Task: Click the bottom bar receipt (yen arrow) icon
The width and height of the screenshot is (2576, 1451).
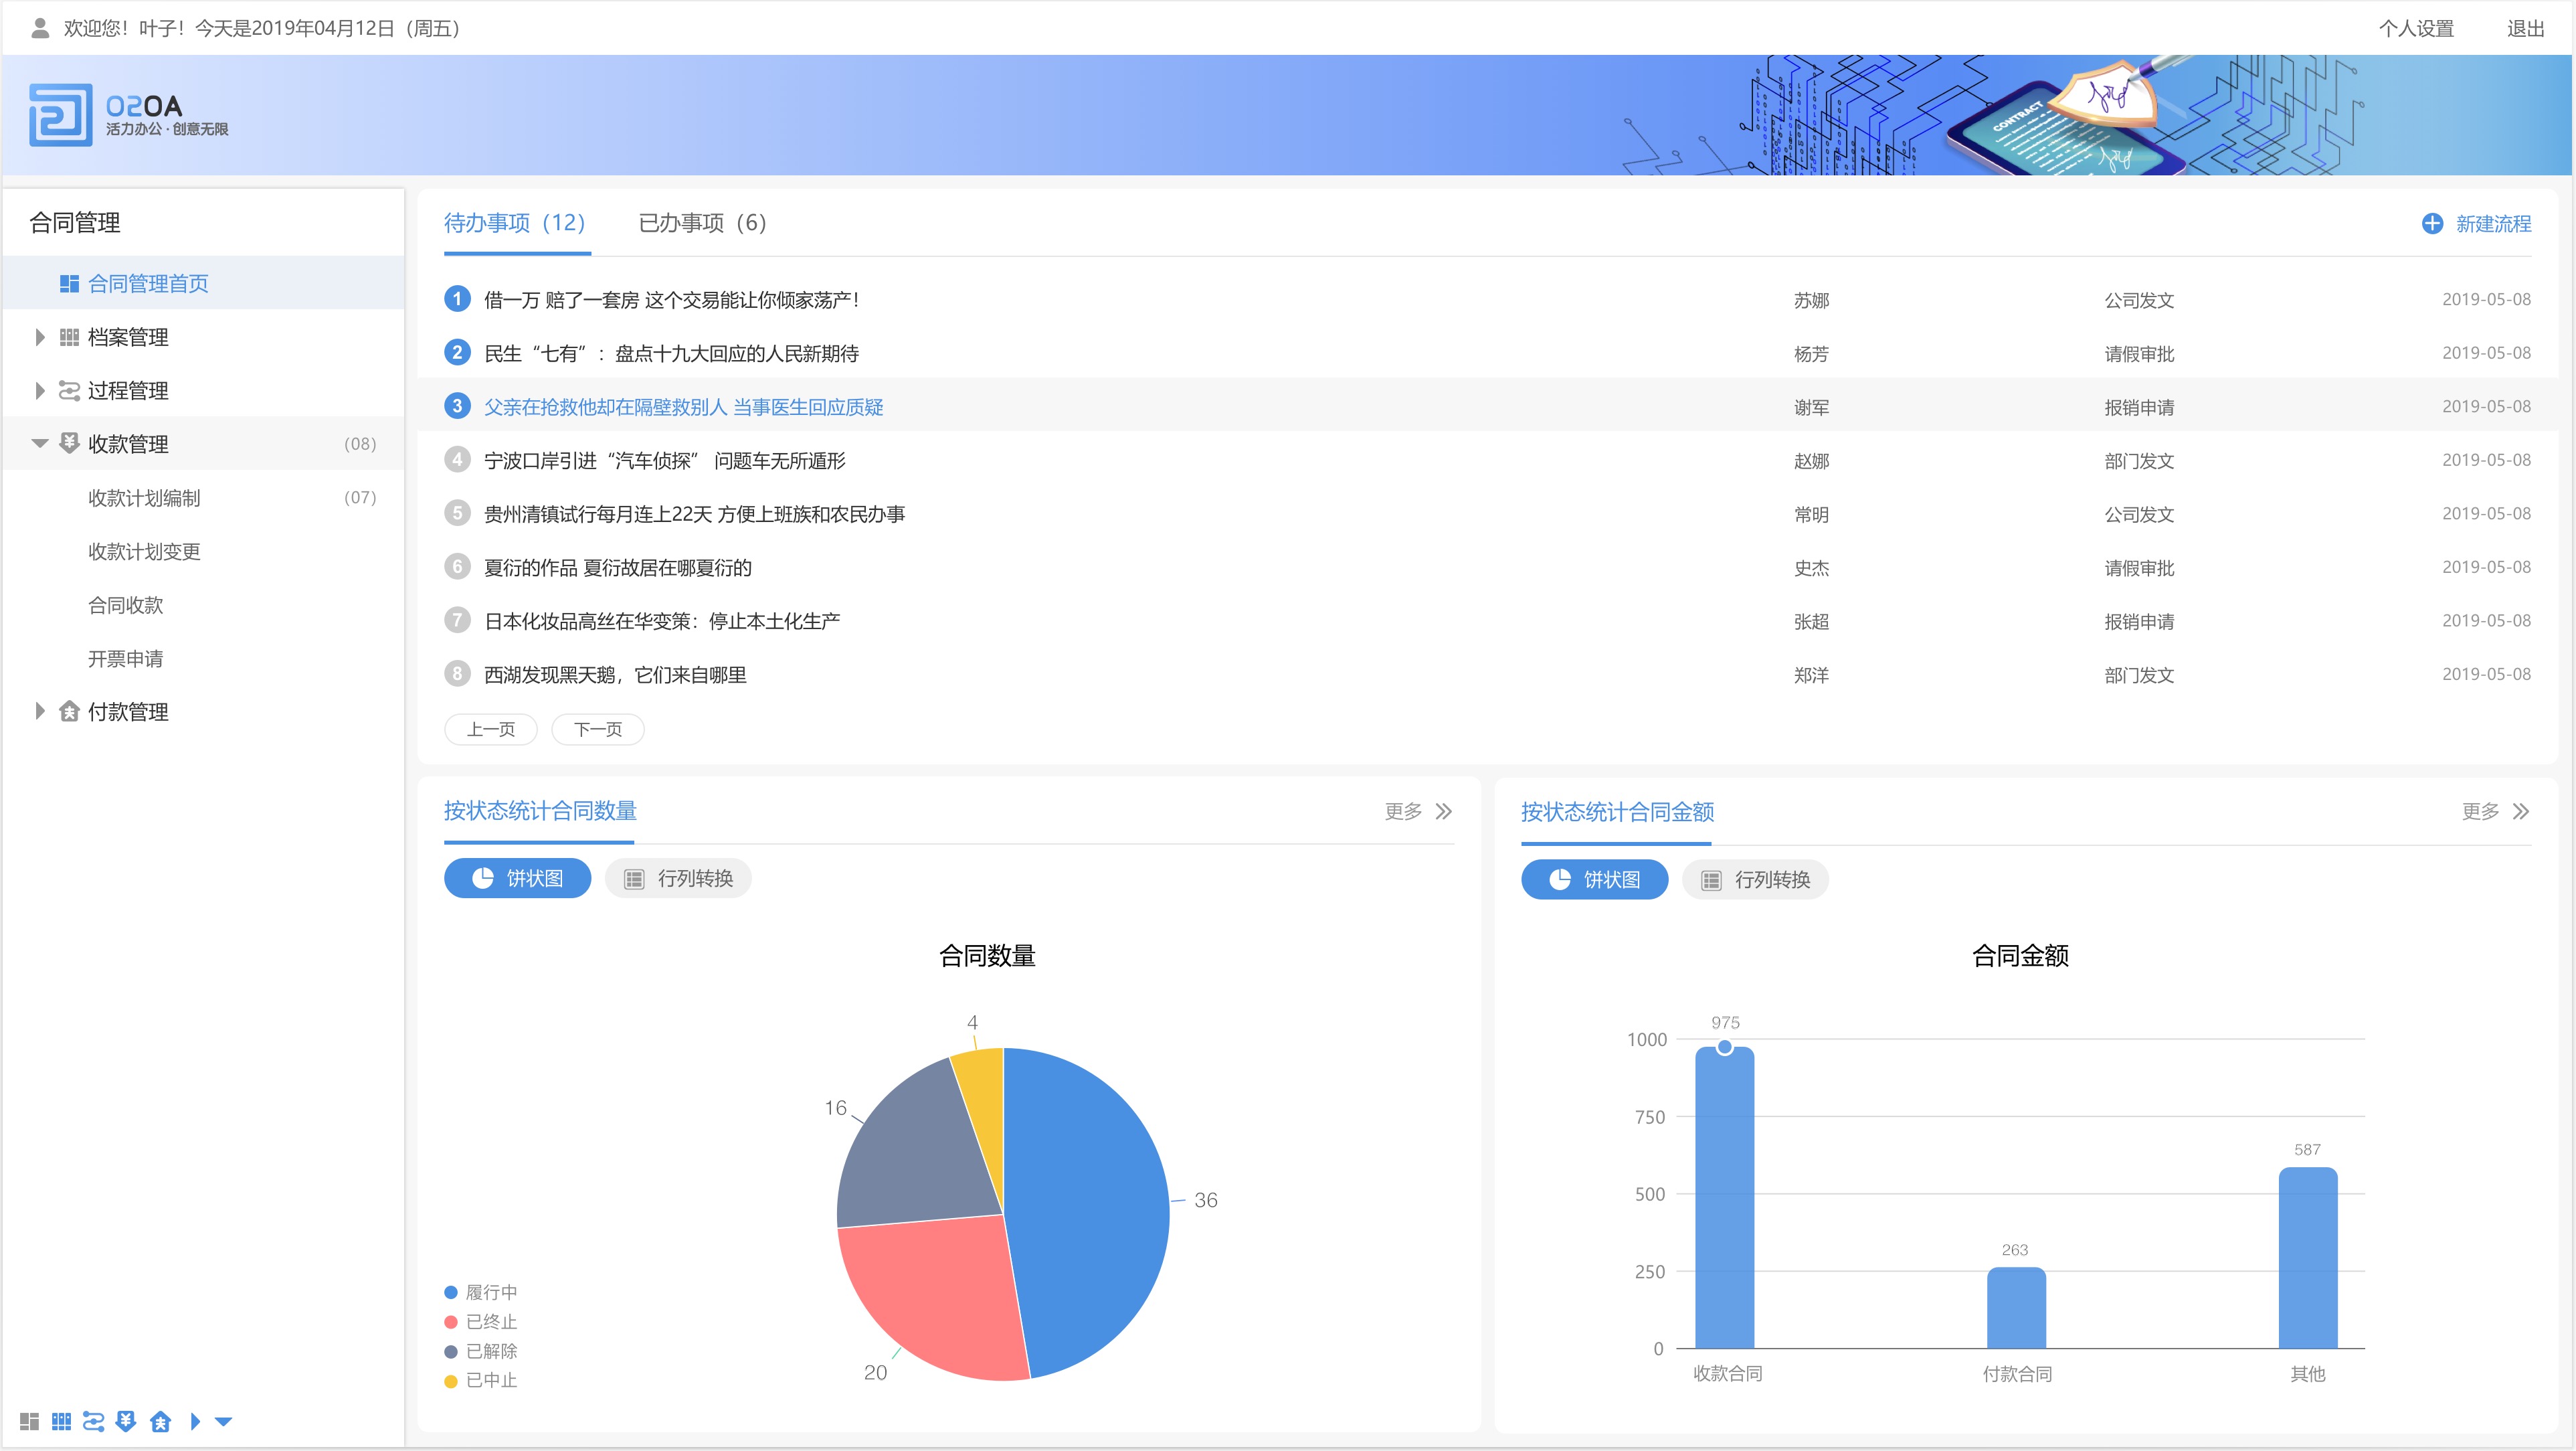Action: tap(126, 1421)
